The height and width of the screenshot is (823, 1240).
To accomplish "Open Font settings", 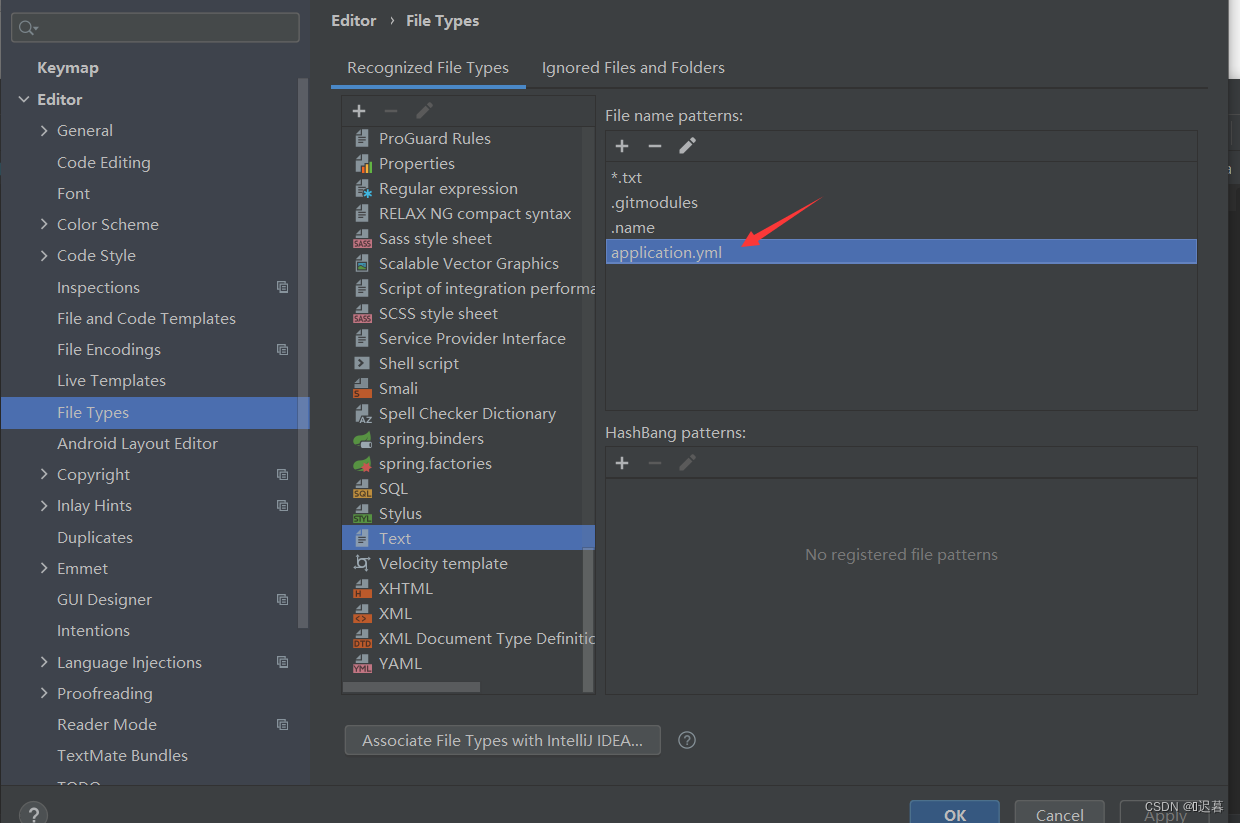I will tap(73, 193).
